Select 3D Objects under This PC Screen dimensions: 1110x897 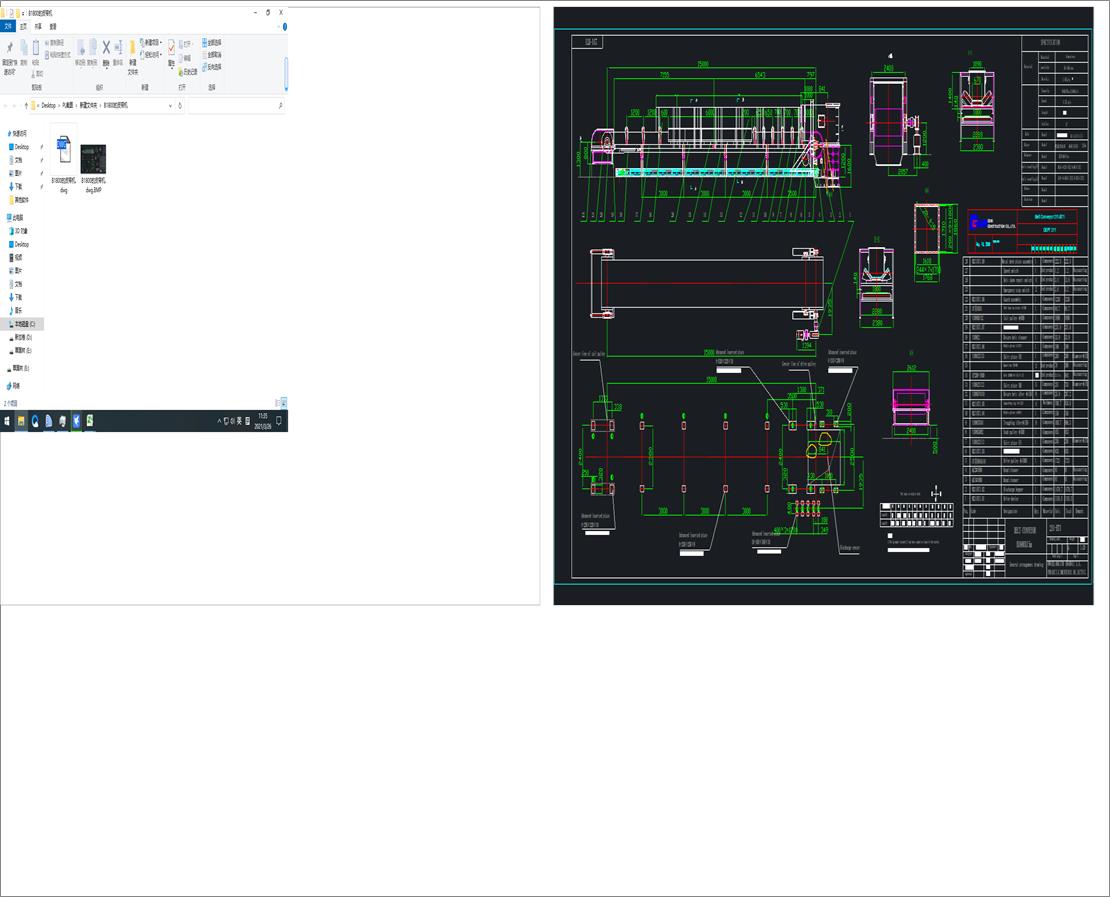click(20, 231)
